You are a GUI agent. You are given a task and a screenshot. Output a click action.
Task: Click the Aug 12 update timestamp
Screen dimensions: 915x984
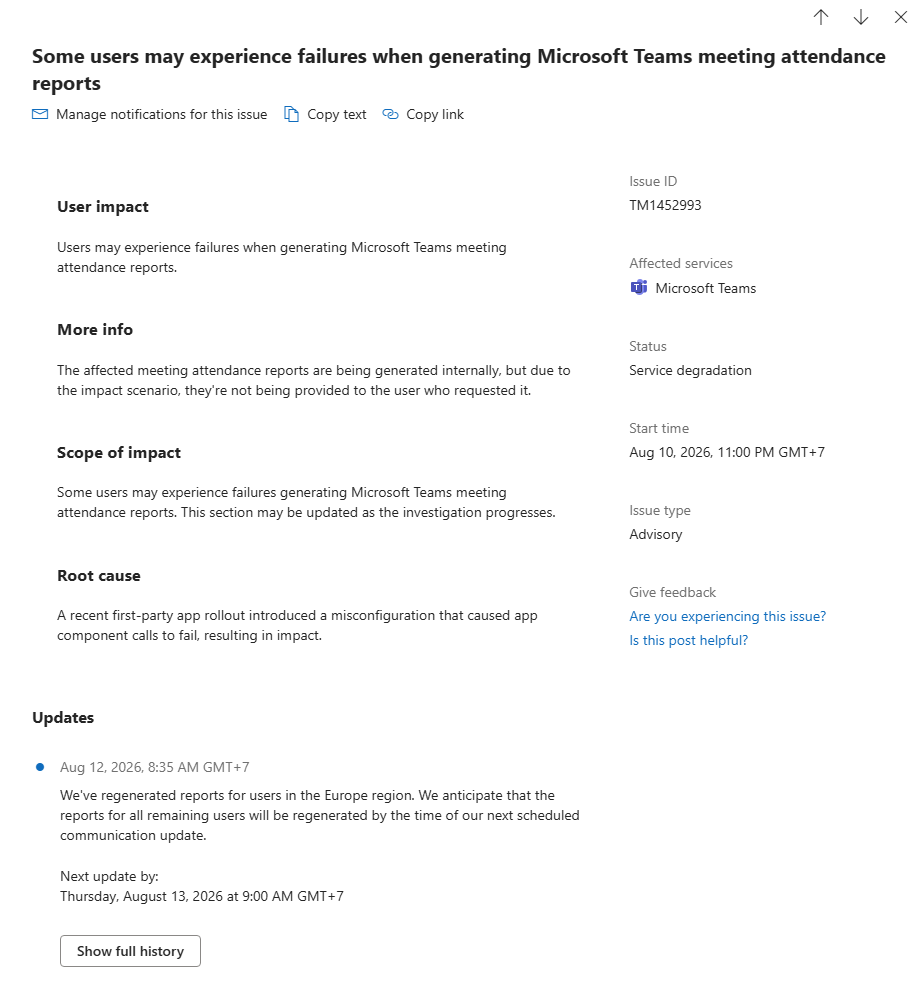[154, 767]
